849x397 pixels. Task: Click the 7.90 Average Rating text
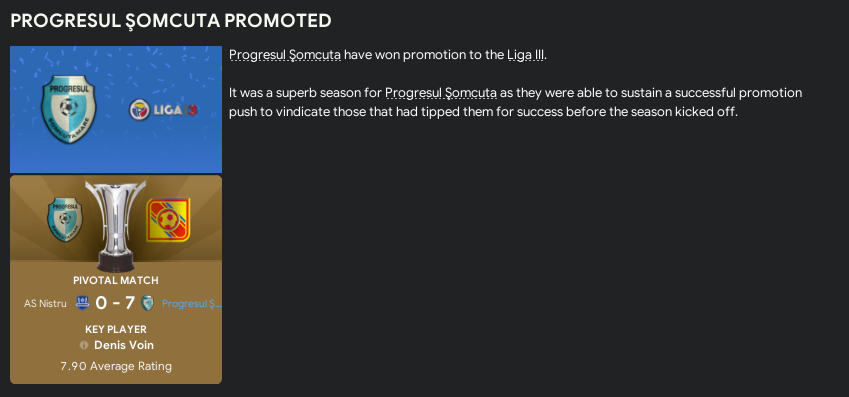point(116,366)
